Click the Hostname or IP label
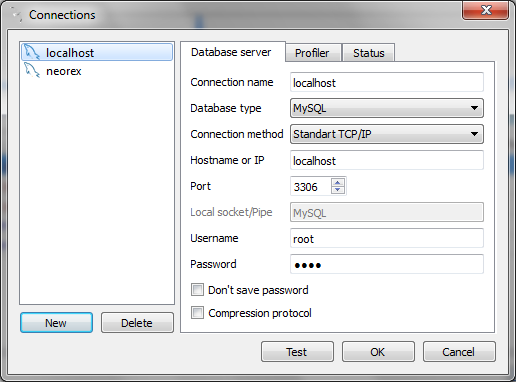Screen dimensions: 516x382 pos(227,160)
